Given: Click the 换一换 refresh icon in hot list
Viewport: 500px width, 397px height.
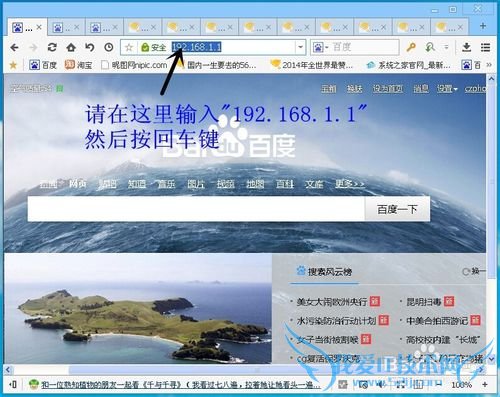Looking at the screenshot, I should coord(466,272).
